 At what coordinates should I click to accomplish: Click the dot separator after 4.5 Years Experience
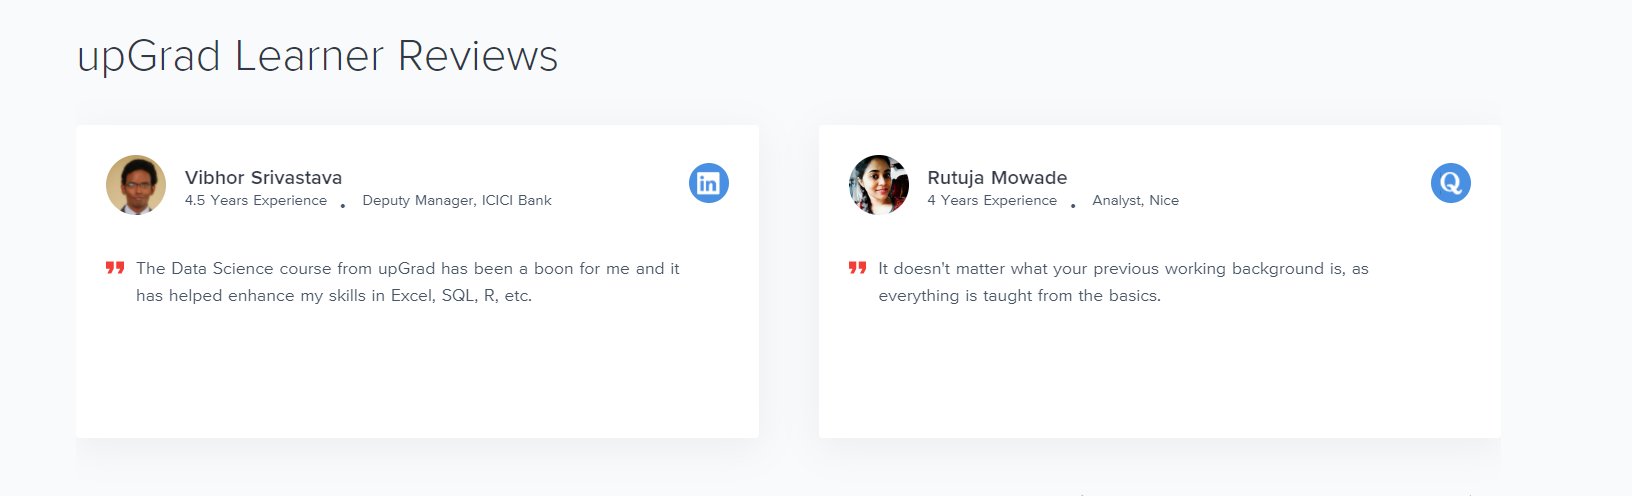(x=343, y=206)
